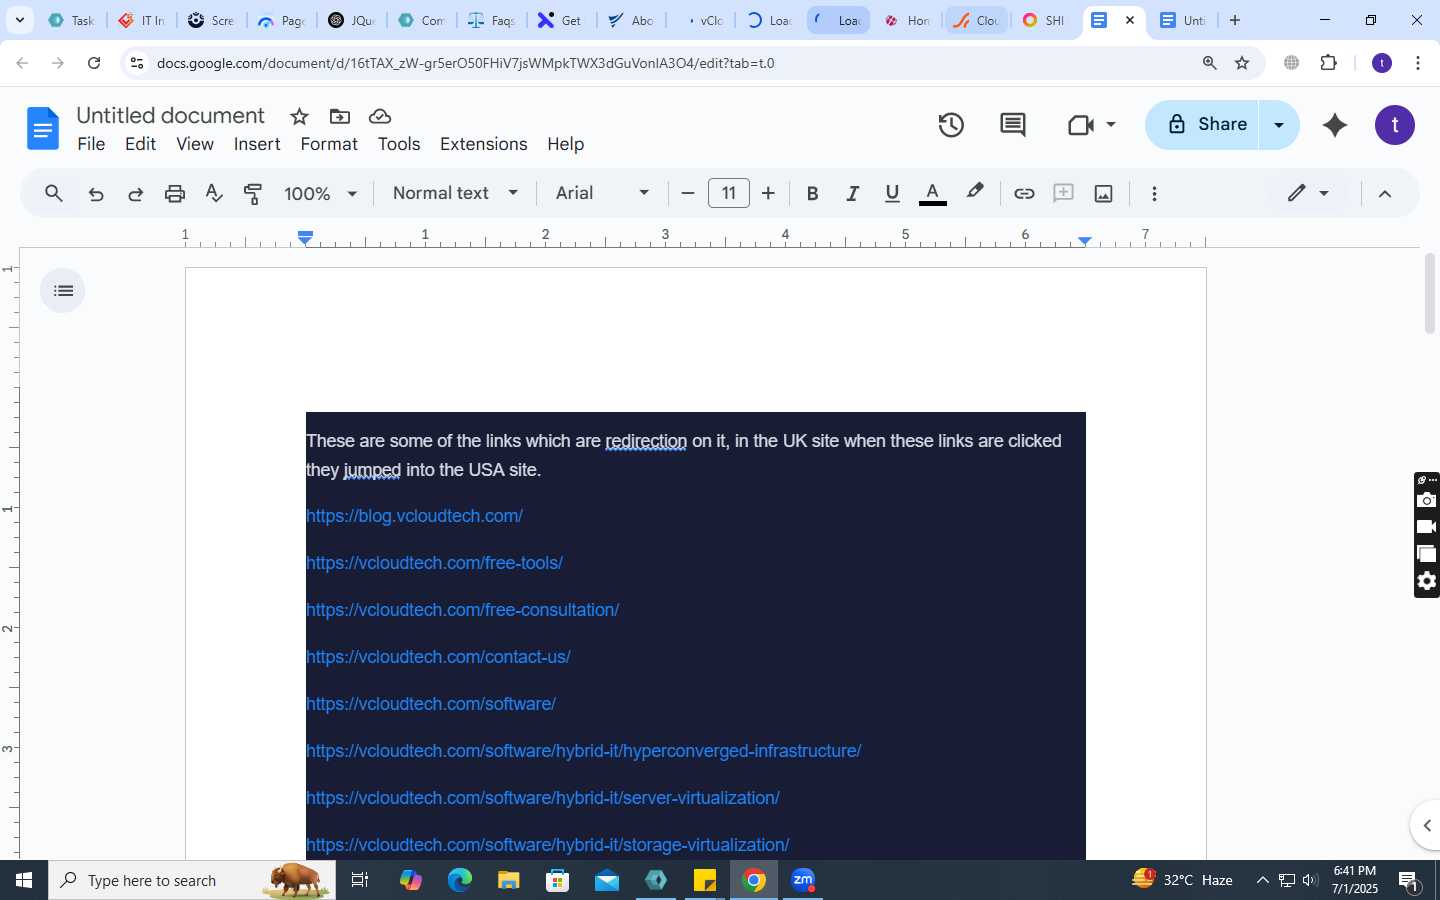The width and height of the screenshot is (1440, 900).
Task: Open text color picker
Action: (x=932, y=194)
